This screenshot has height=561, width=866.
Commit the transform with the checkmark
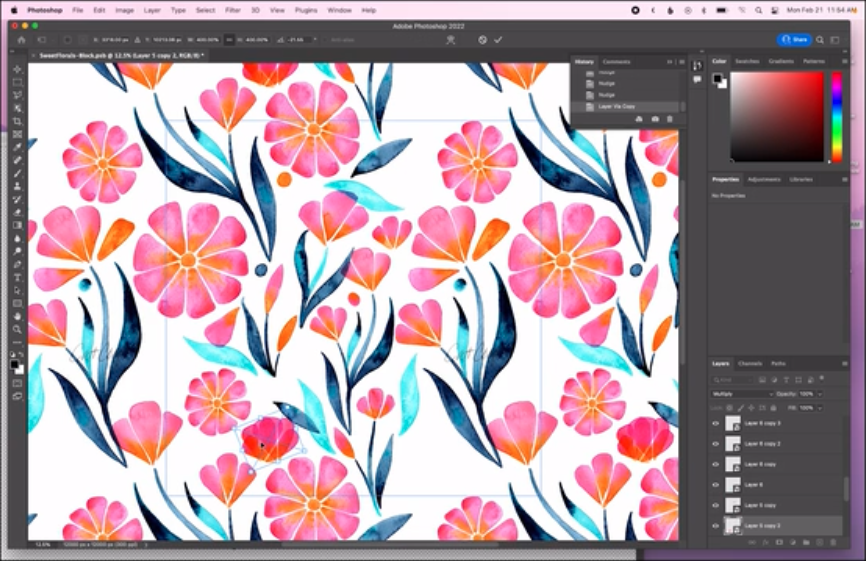498,40
